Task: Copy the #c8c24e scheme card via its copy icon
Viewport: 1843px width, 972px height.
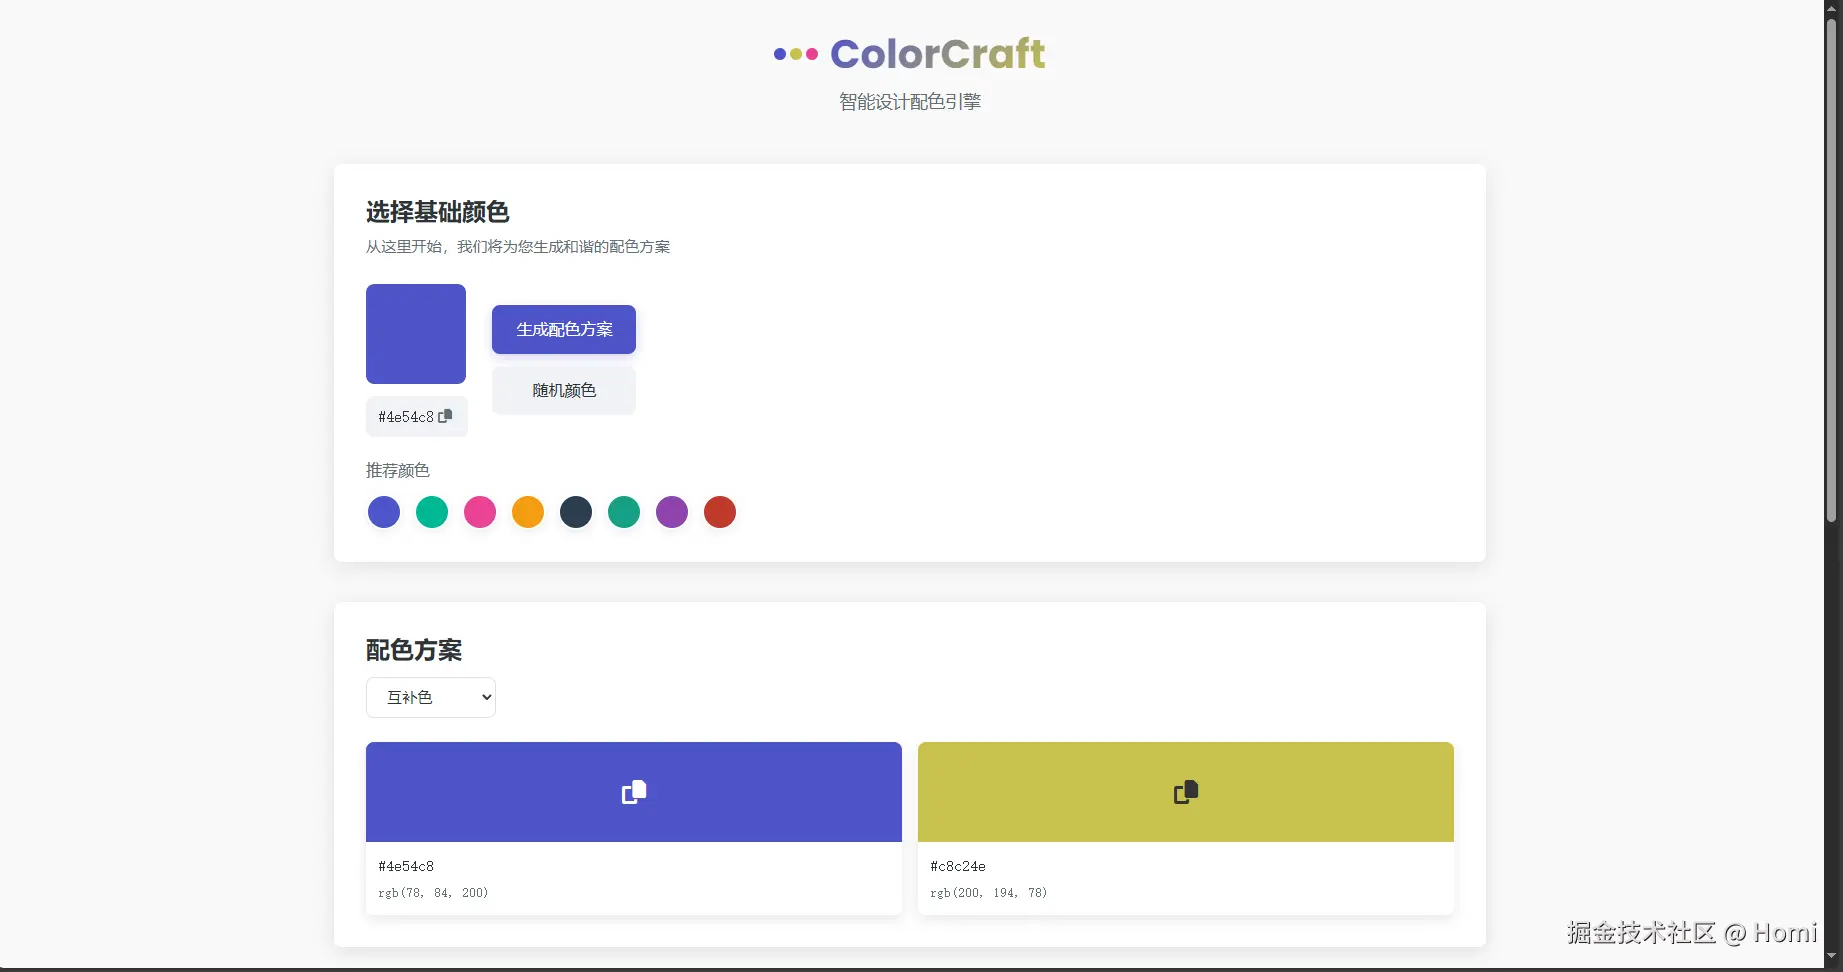Action: click(x=1186, y=791)
